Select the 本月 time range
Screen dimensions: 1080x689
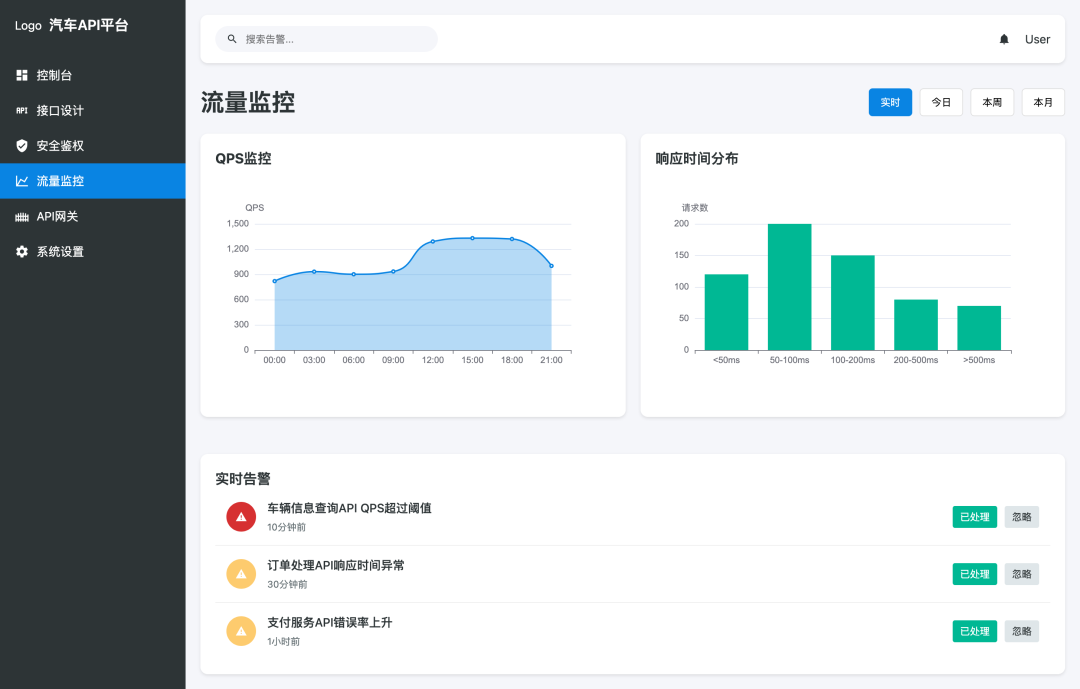tap(1043, 102)
